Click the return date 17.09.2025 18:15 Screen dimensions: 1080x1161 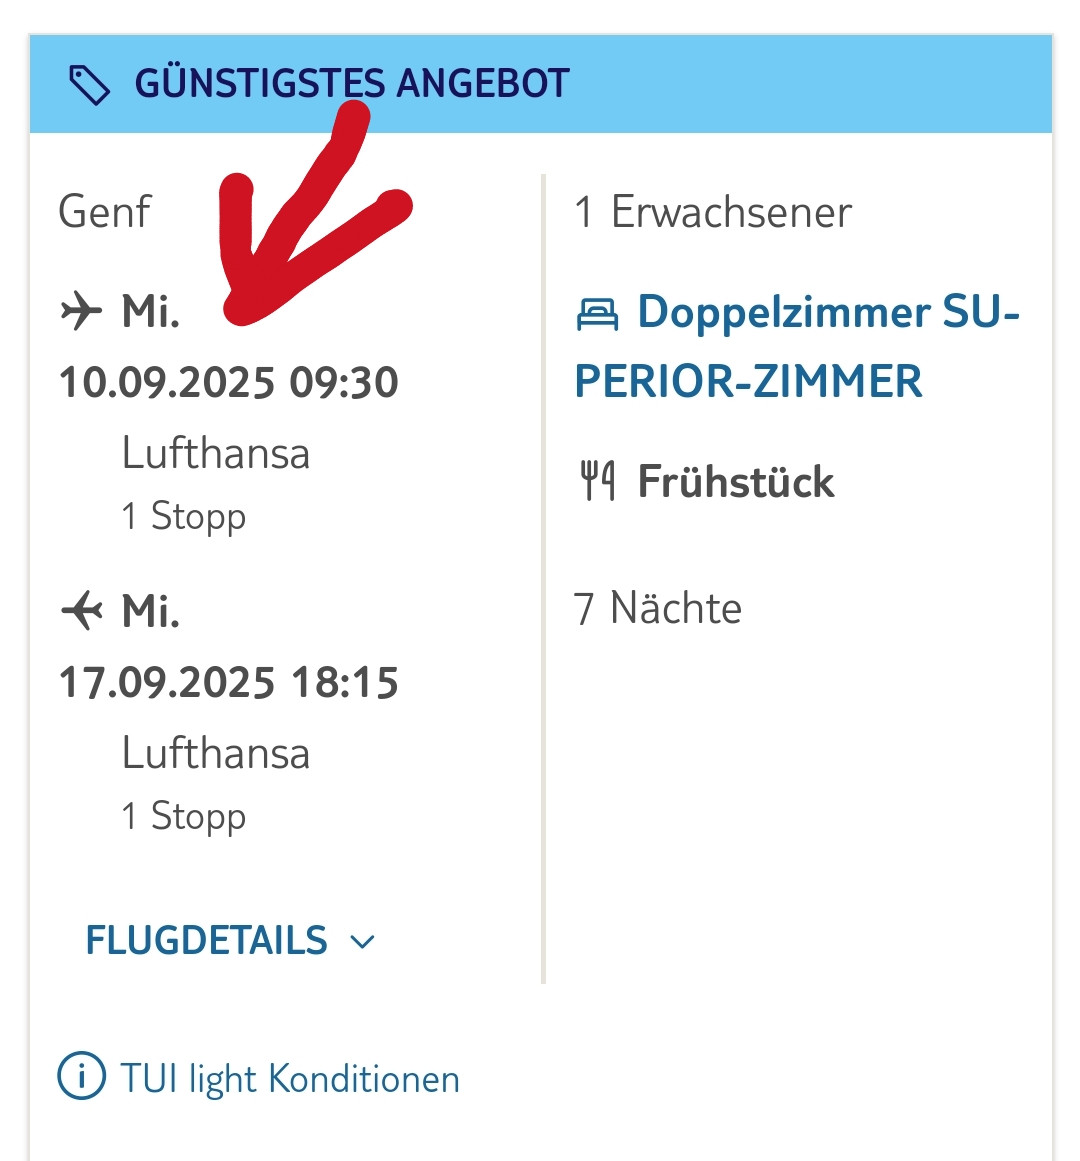(x=229, y=682)
